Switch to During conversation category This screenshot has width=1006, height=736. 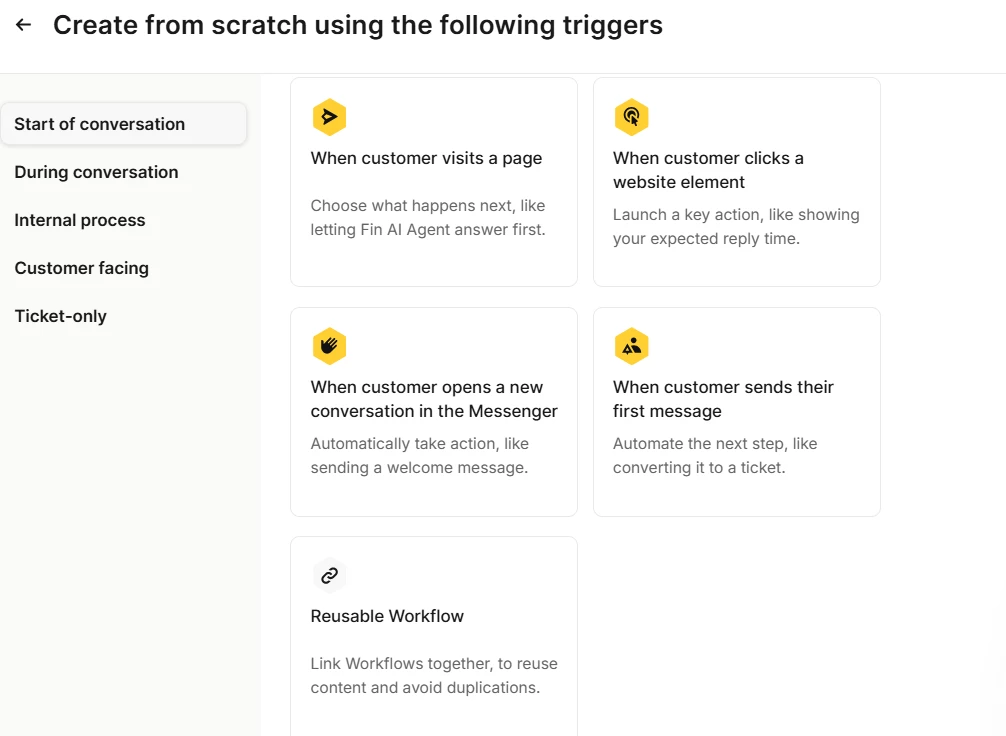point(96,172)
